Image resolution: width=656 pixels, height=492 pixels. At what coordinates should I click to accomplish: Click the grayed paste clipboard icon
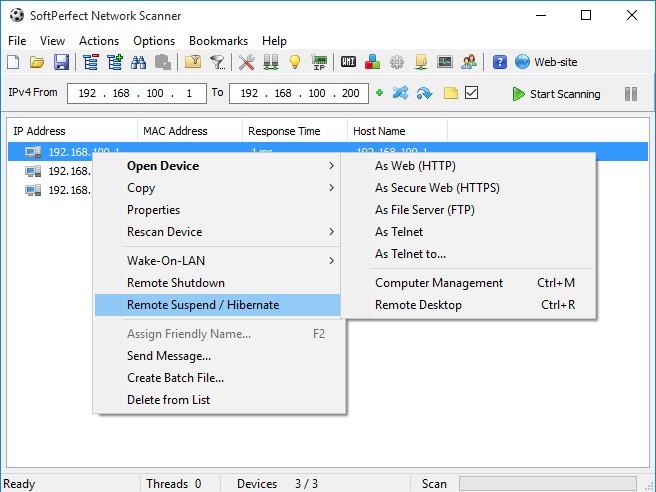[163, 62]
